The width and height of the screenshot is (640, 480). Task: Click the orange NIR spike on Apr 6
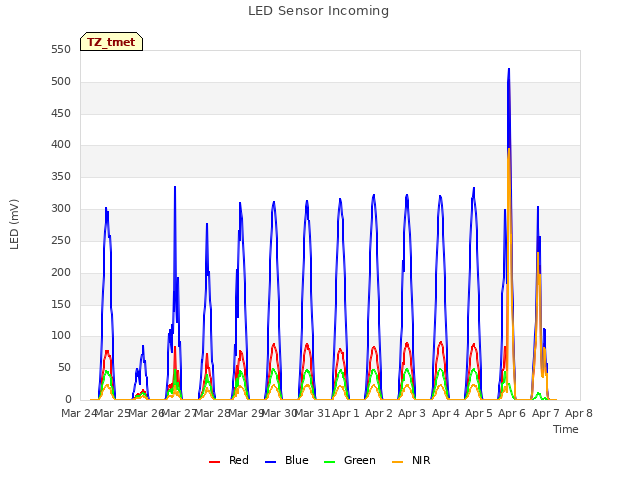pyautogui.click(x=509, y=149)
